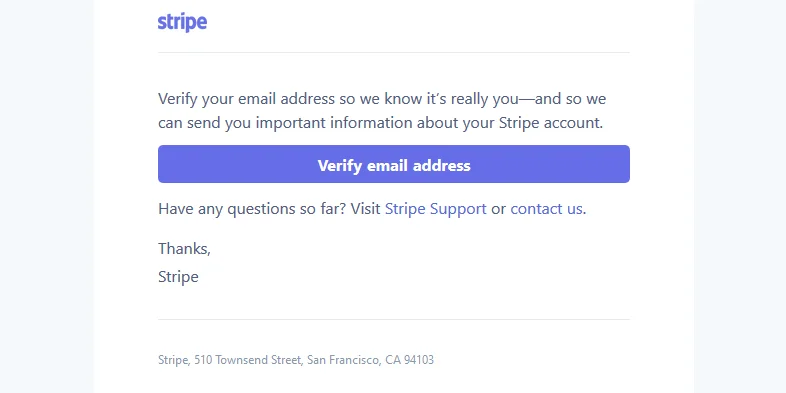Click the Verify email address button

(x=394, y=164)
